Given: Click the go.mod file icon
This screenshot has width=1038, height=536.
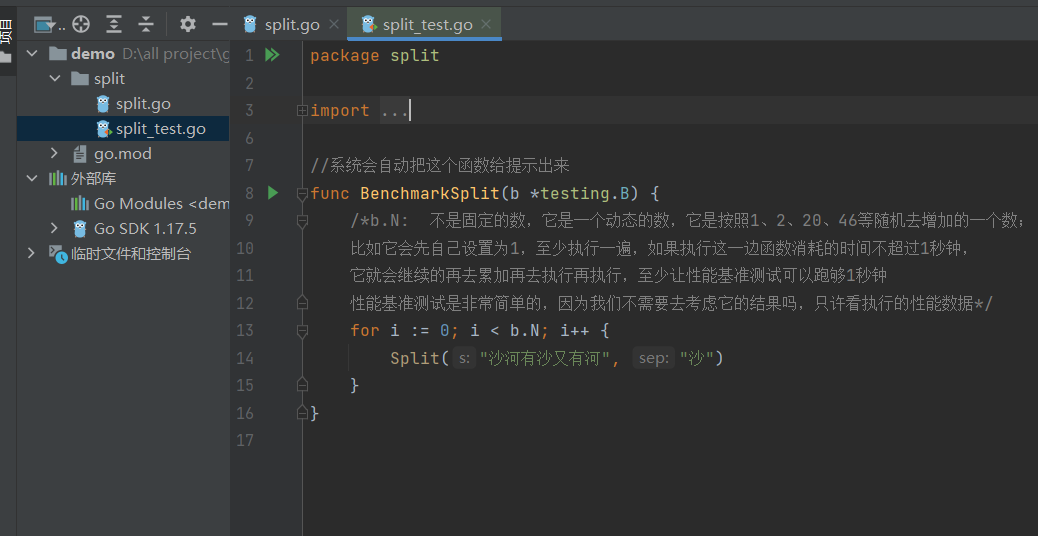Looking at the screenshot, I should click(x=80, y=154).
